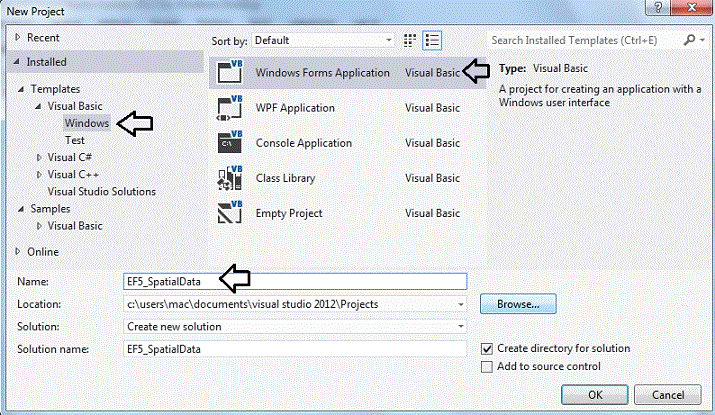Click the Templates node label
715x415 pixels.
point(55,89)
